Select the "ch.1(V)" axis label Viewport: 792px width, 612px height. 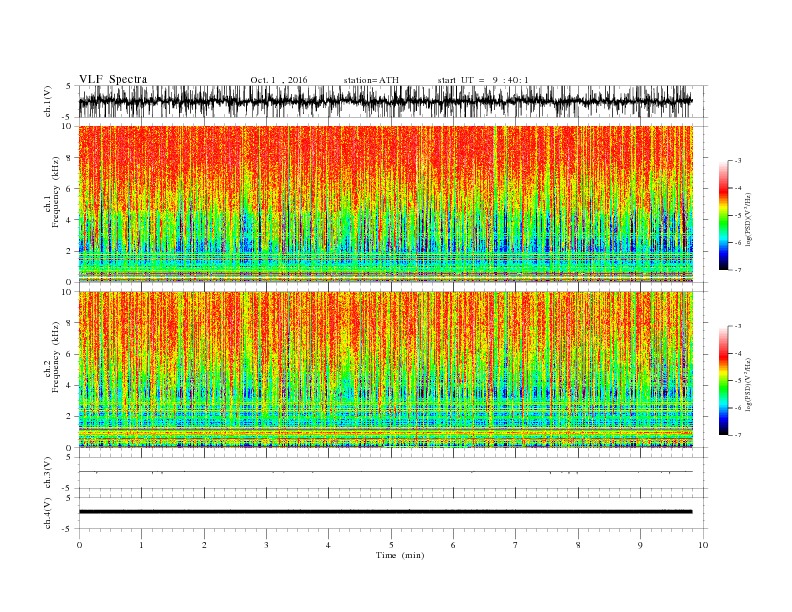click(x=48, y=101)
